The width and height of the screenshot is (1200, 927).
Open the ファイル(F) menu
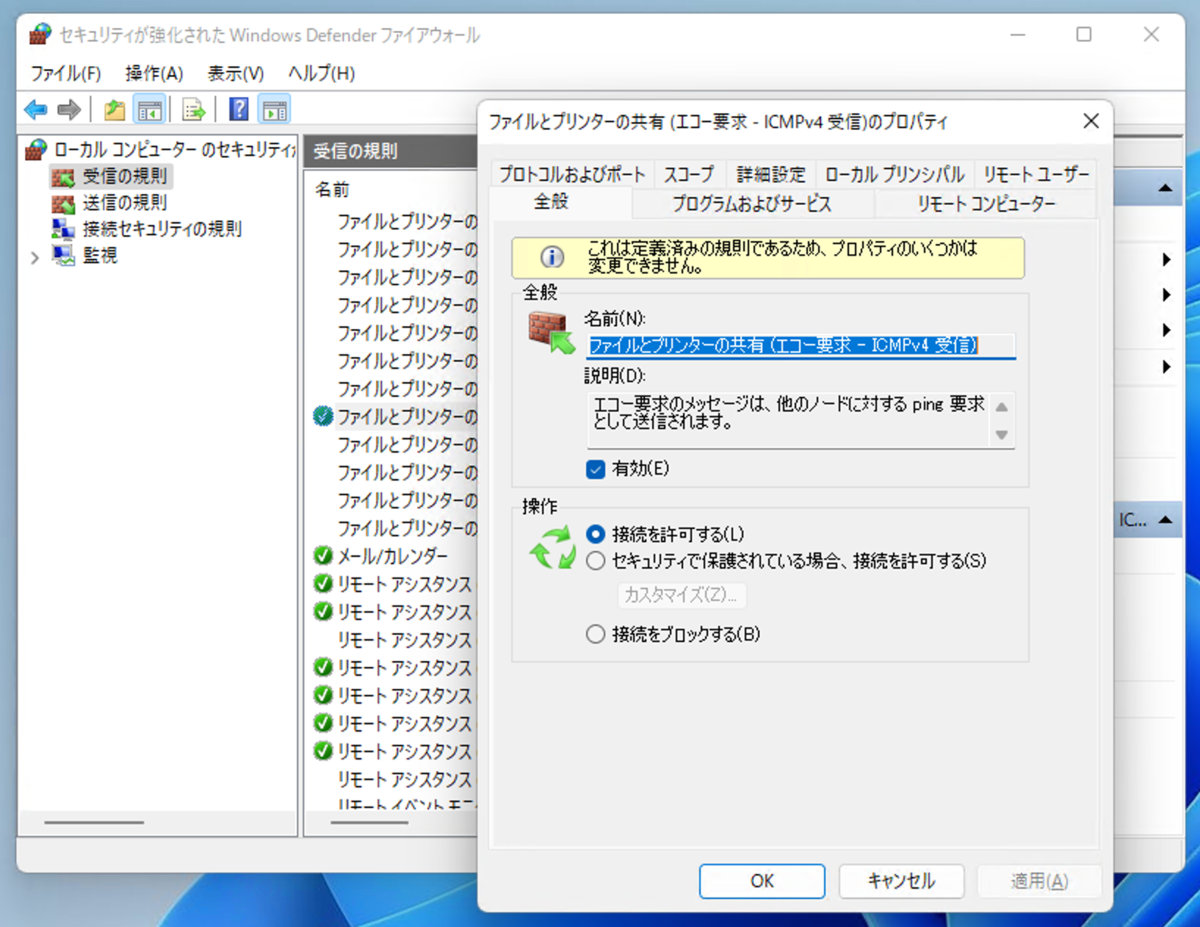pos(66,73)
